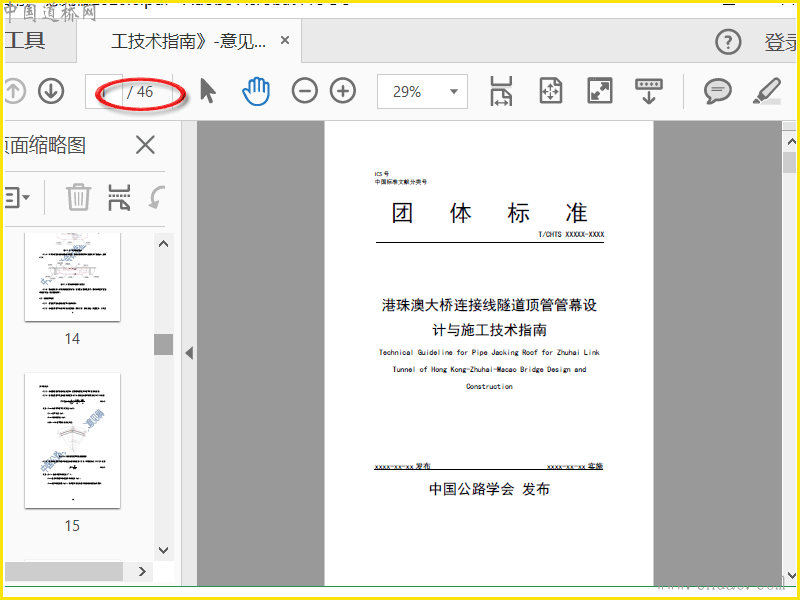Select page 15 thumbnail
The width and height of the screenshot is (800, 600).
coord(72,440)
